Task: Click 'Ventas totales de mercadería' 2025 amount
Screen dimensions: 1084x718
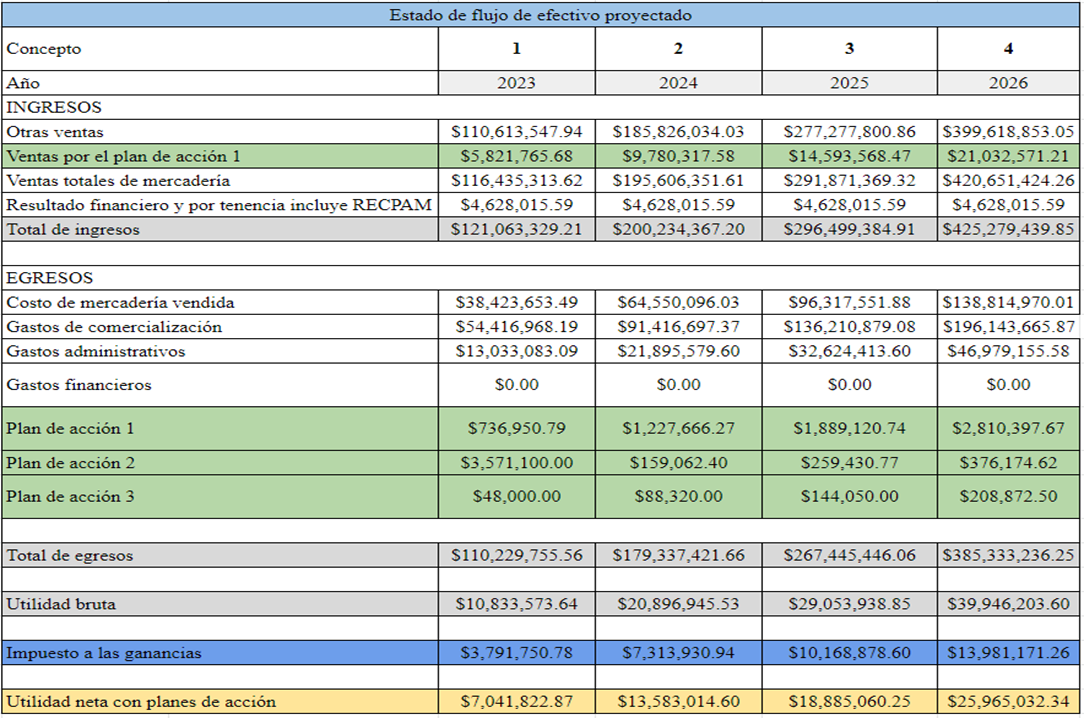Action: [849, 181]
